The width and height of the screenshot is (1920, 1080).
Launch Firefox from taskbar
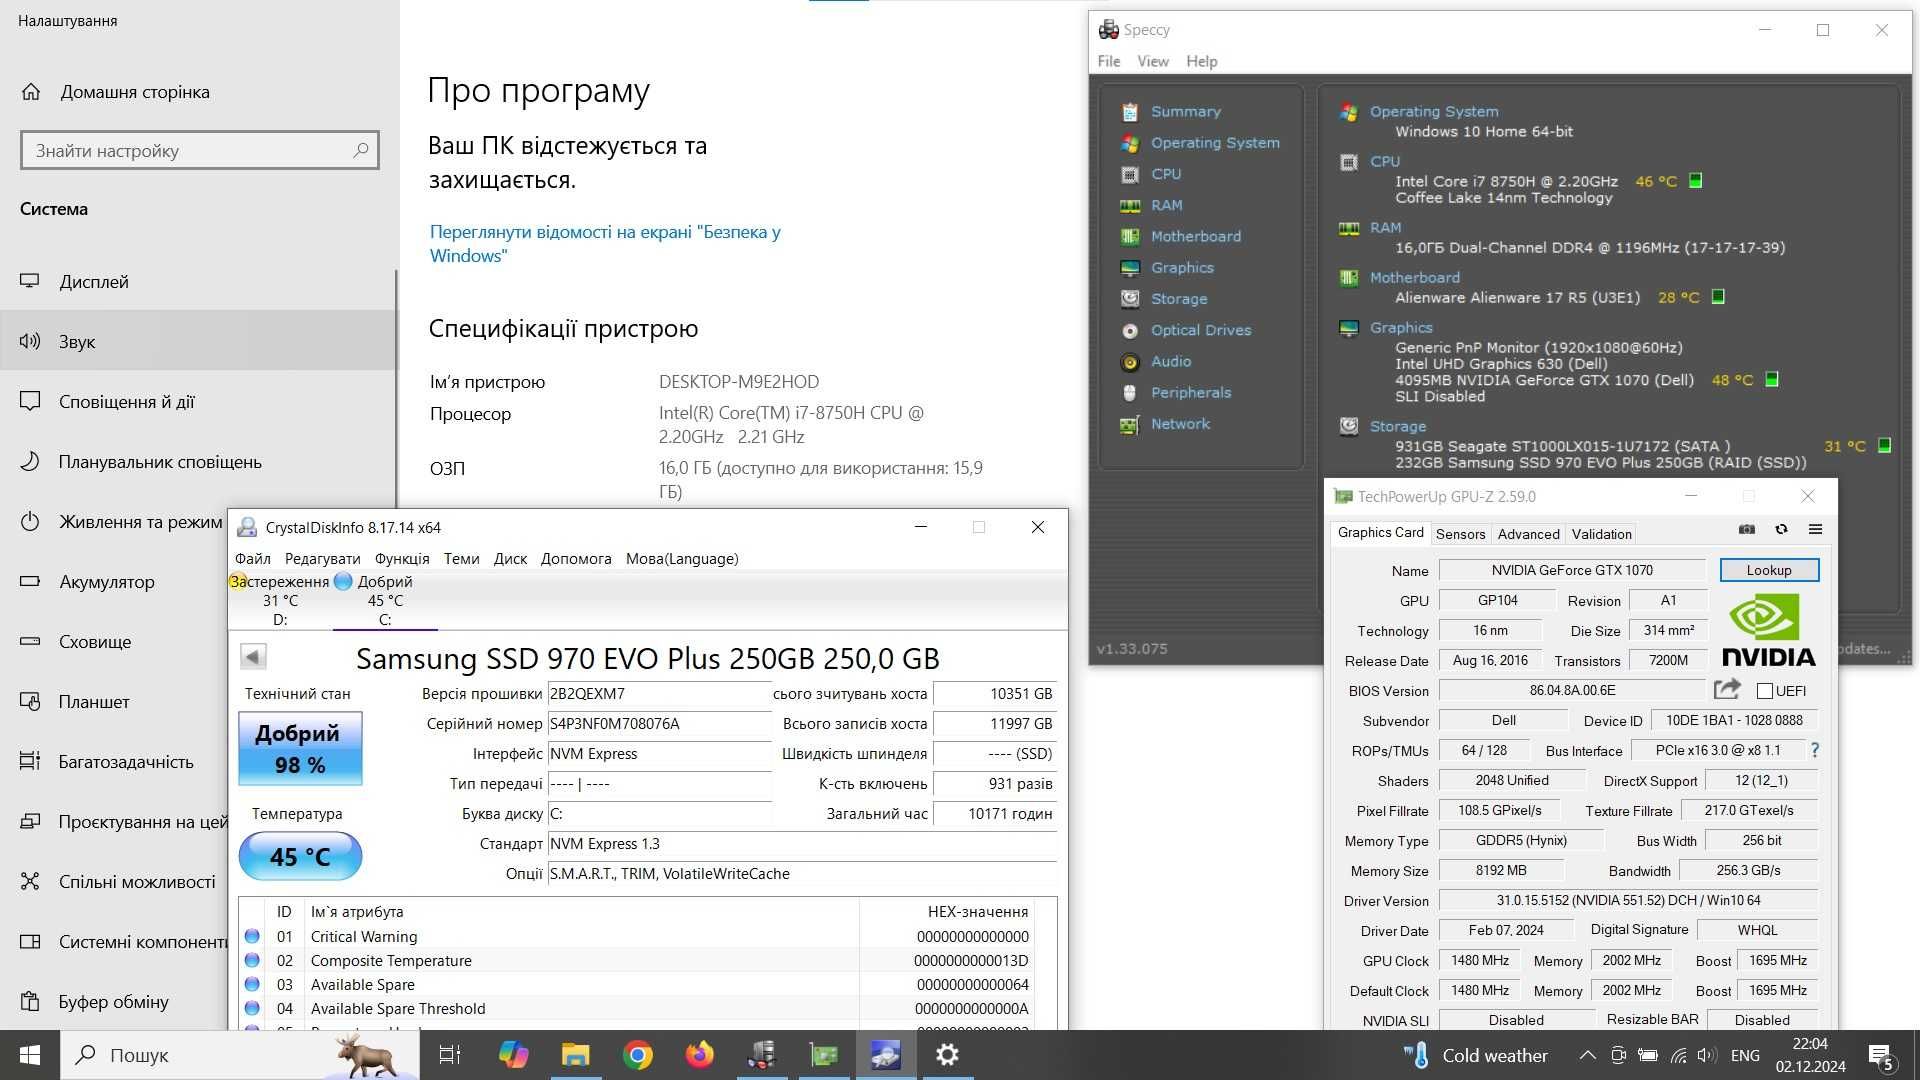[699, 1055]
